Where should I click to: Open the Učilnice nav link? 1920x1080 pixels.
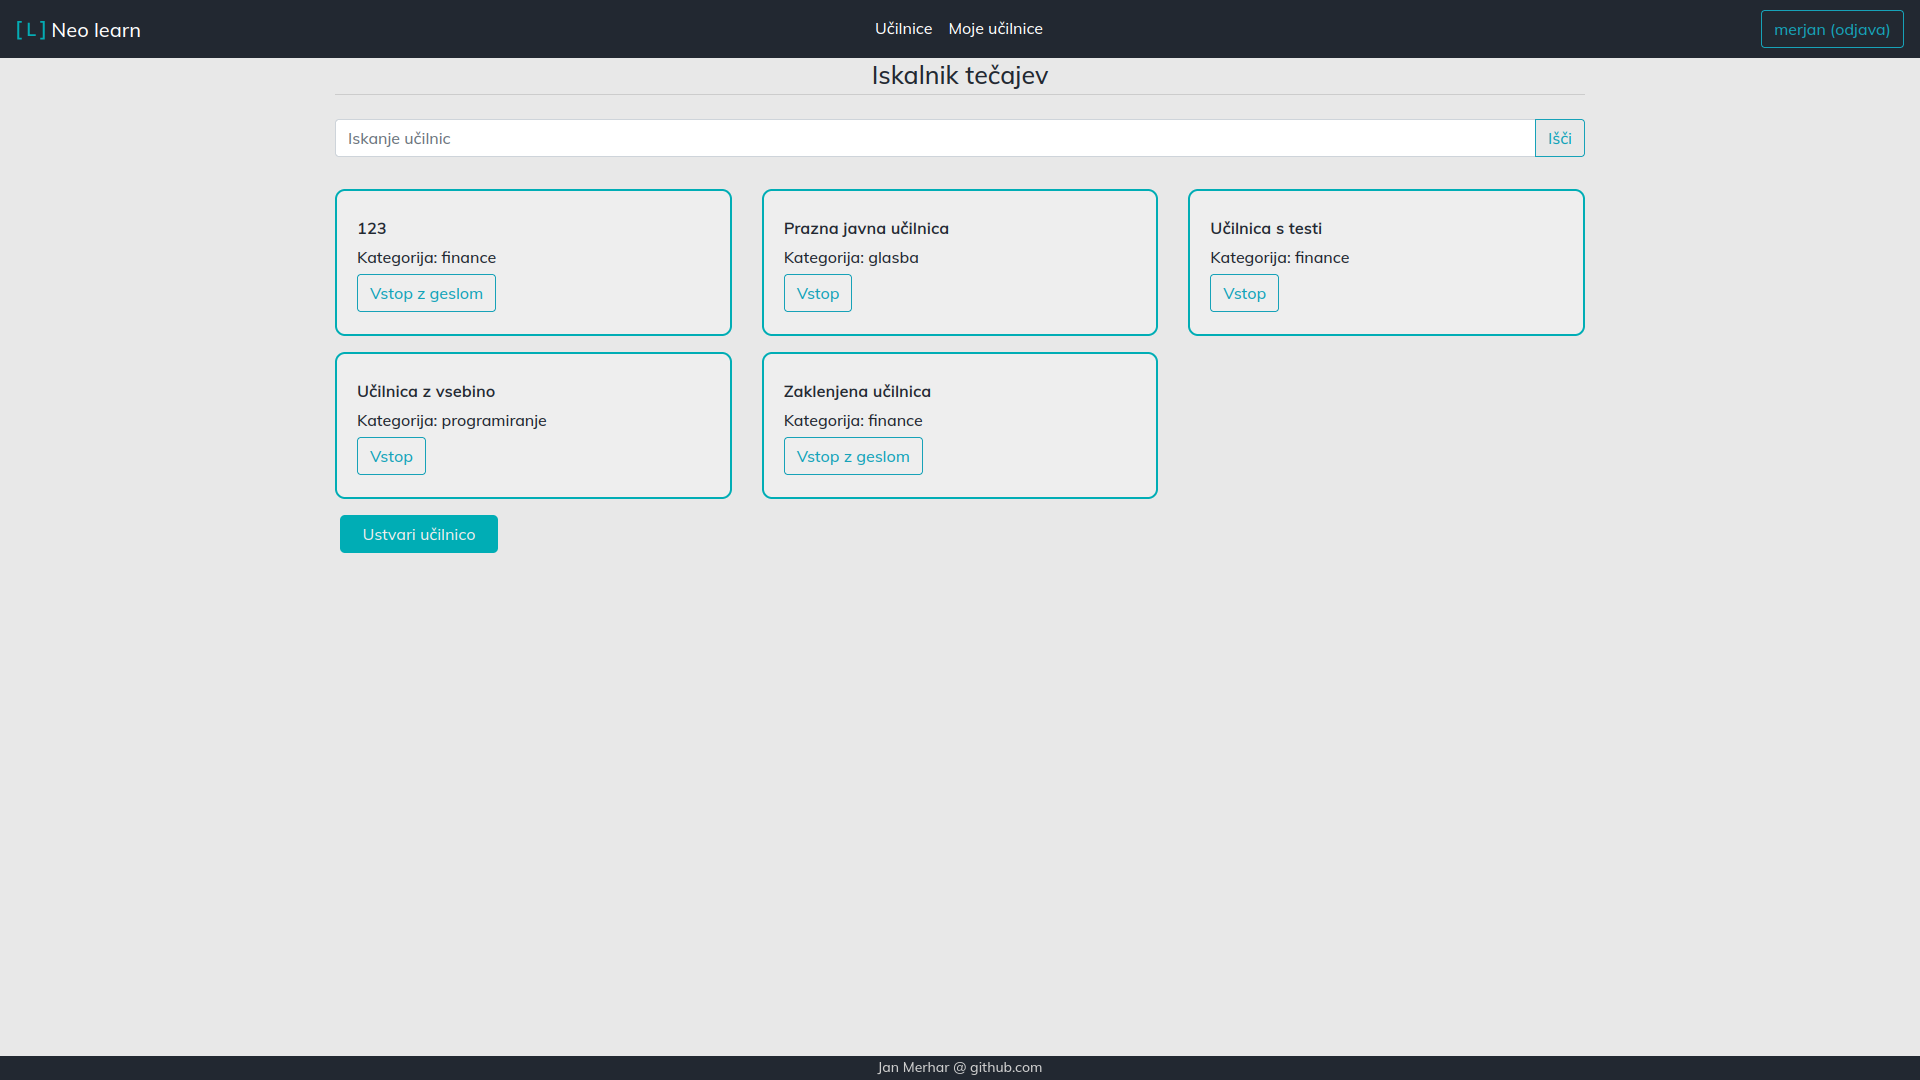[x=903, y=29]
